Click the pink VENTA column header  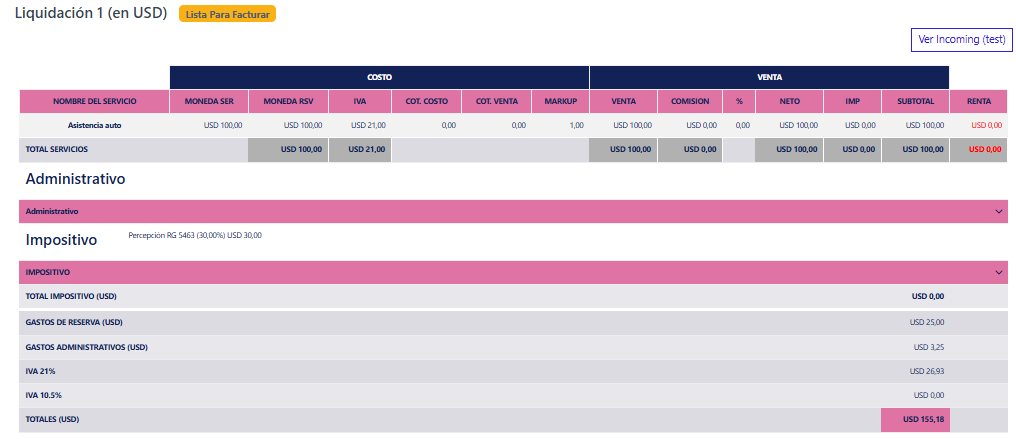(623, 102)
